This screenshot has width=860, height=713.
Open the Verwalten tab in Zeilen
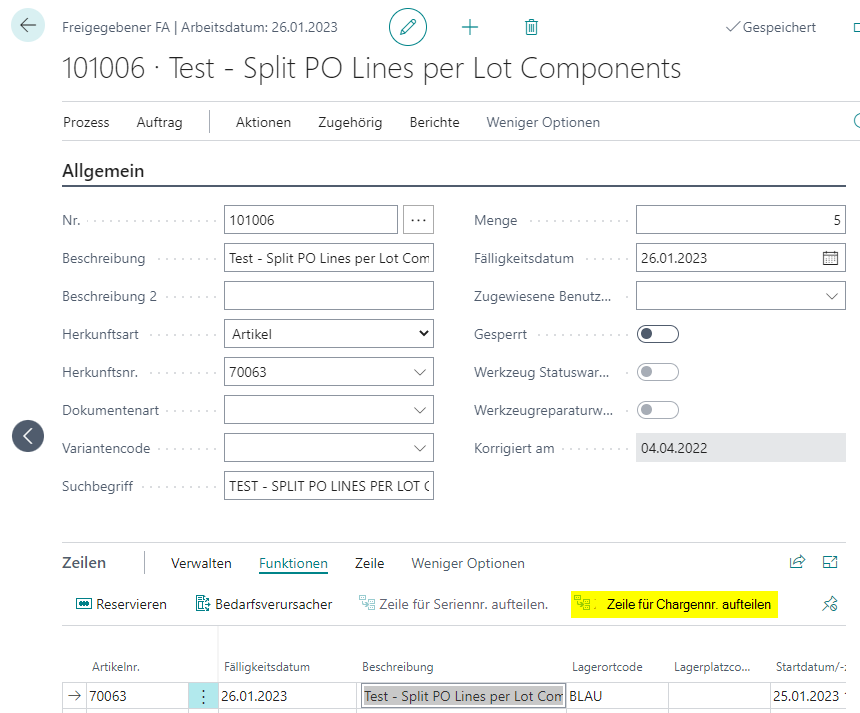tap(201, 563)
